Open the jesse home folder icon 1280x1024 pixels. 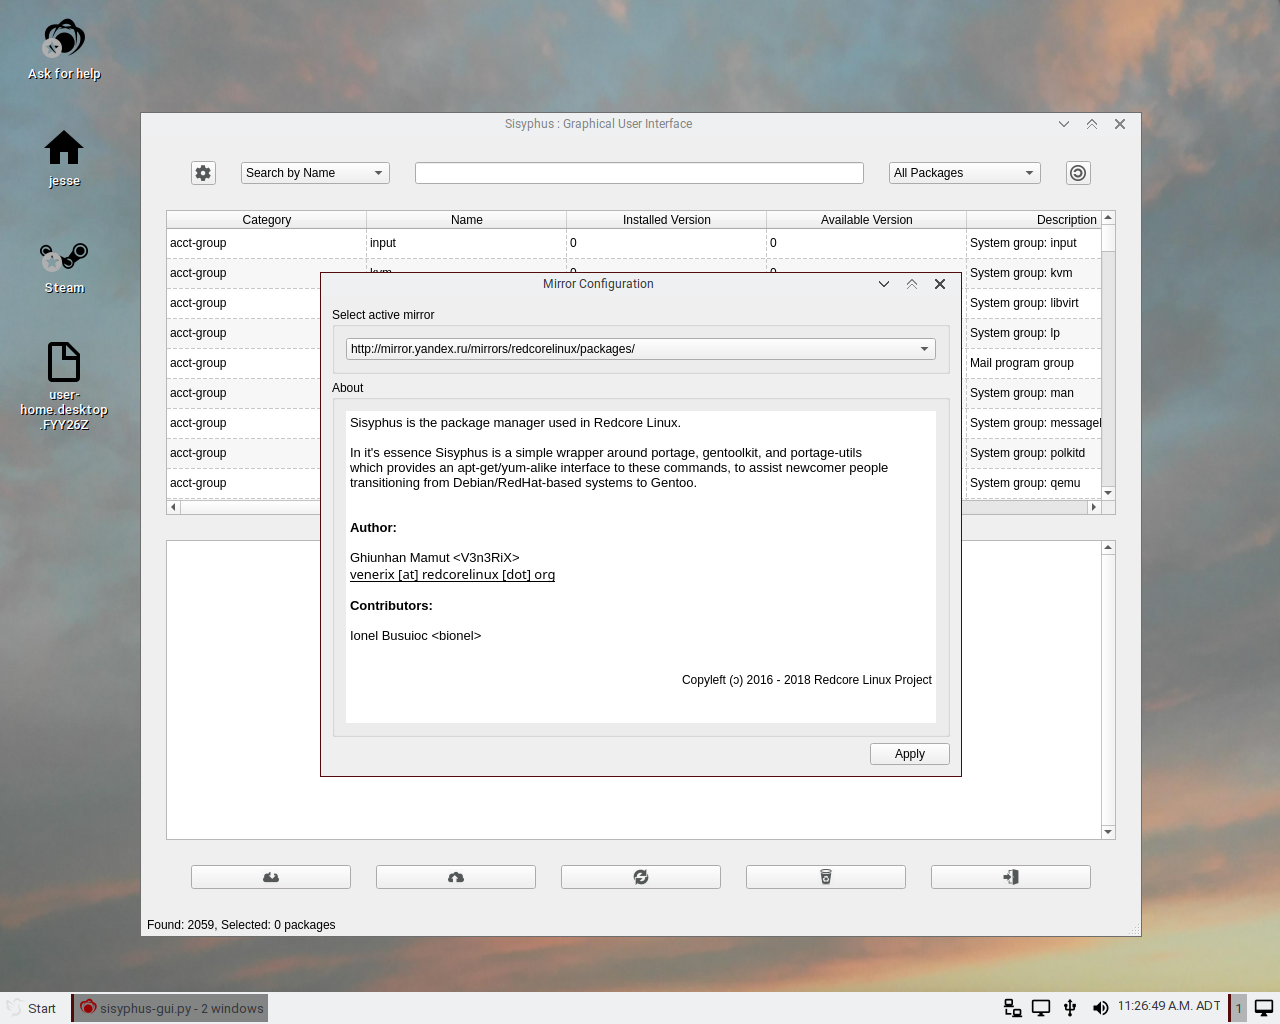click(x=64, y=158)
